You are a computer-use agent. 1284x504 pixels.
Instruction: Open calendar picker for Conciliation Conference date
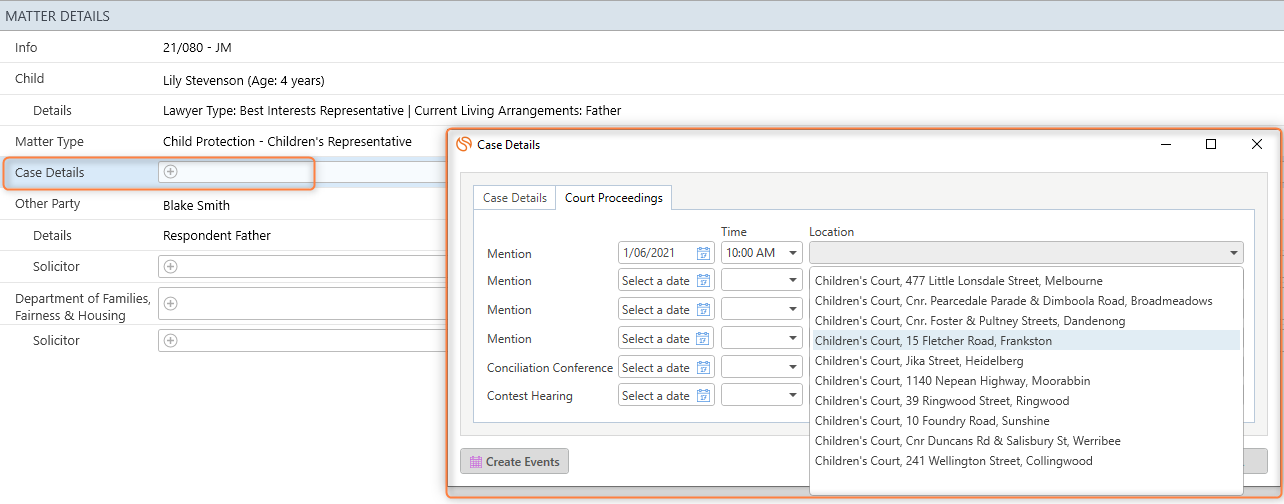coord(703,368)
